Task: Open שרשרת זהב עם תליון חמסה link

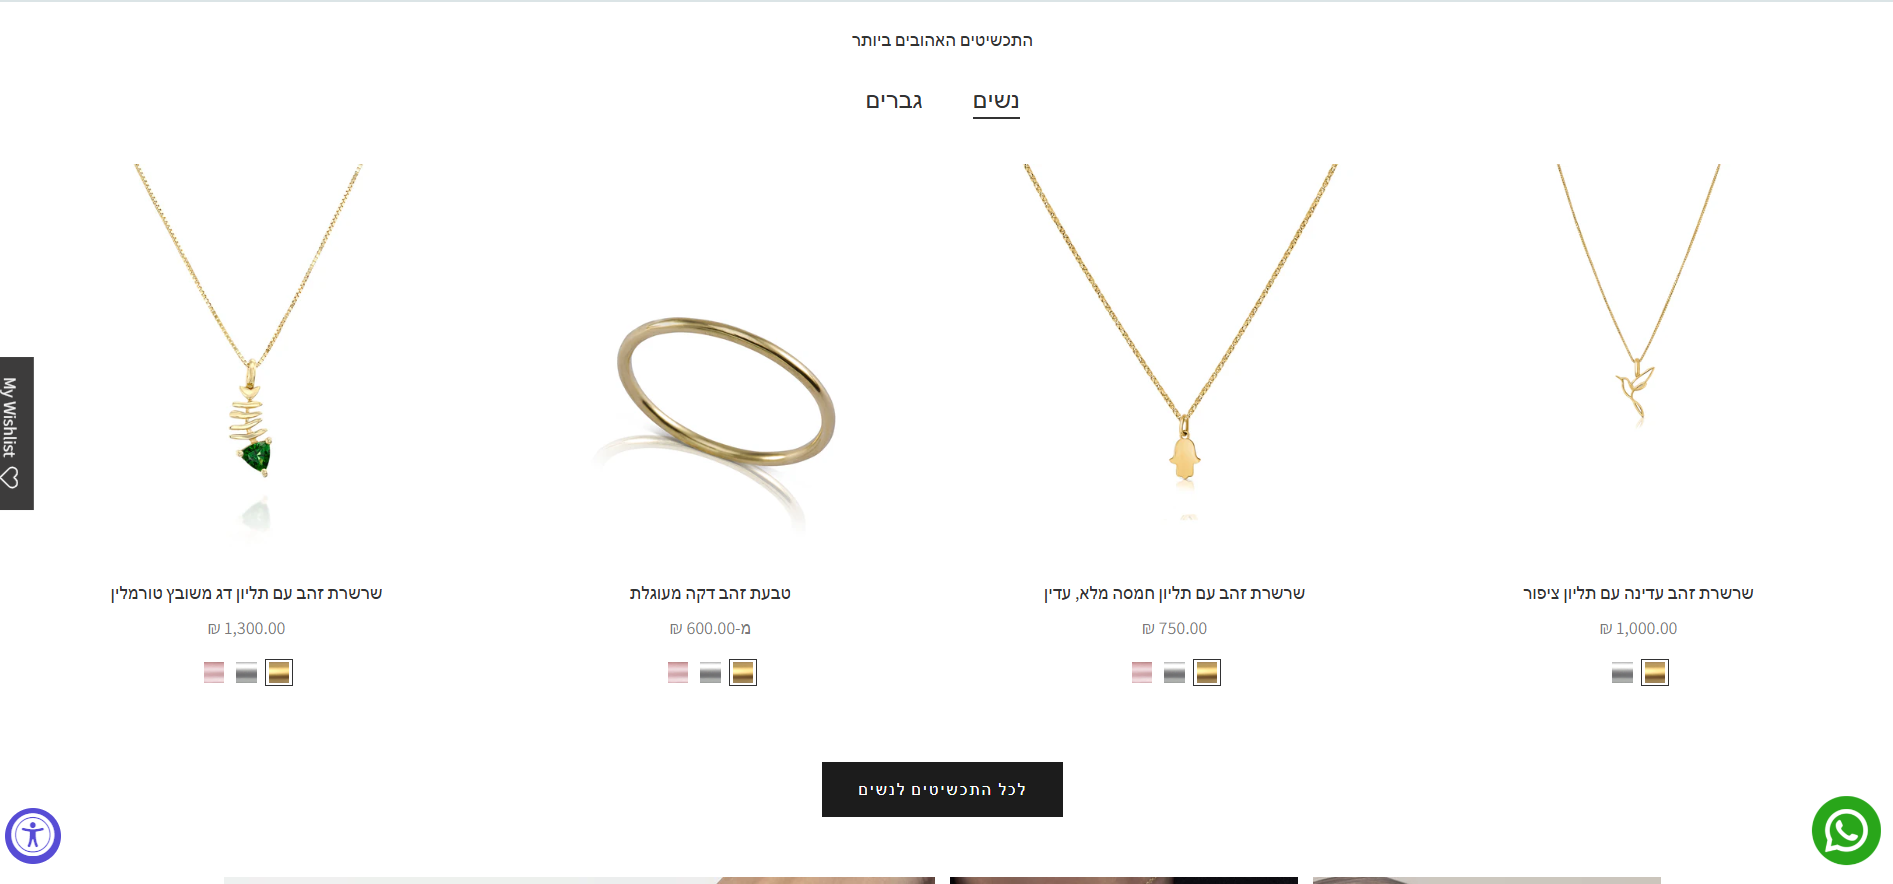Action: pos(1174,593)
